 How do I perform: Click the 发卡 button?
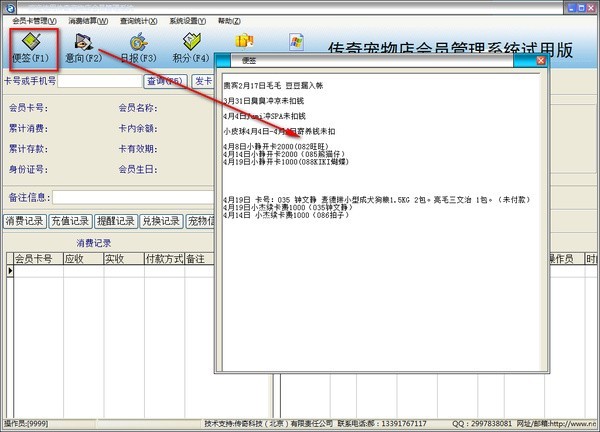click(x=203, y=81)
